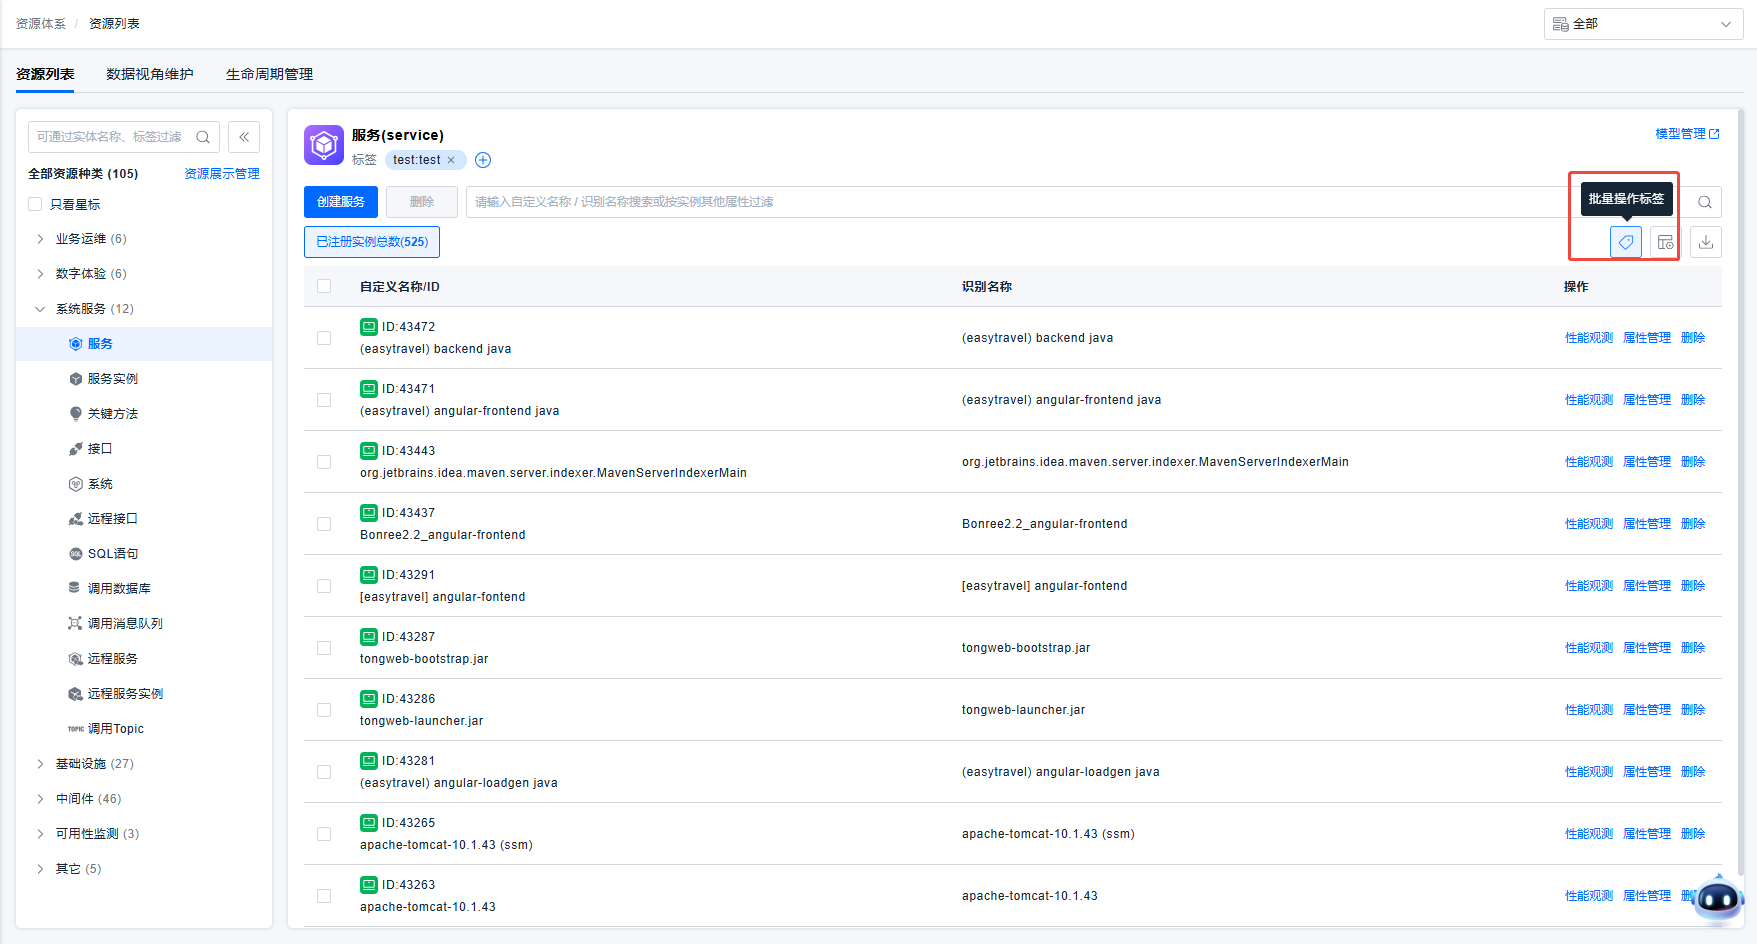Expand the 基础设施 tree category
1757x944 pixels.
click(40, 764)
